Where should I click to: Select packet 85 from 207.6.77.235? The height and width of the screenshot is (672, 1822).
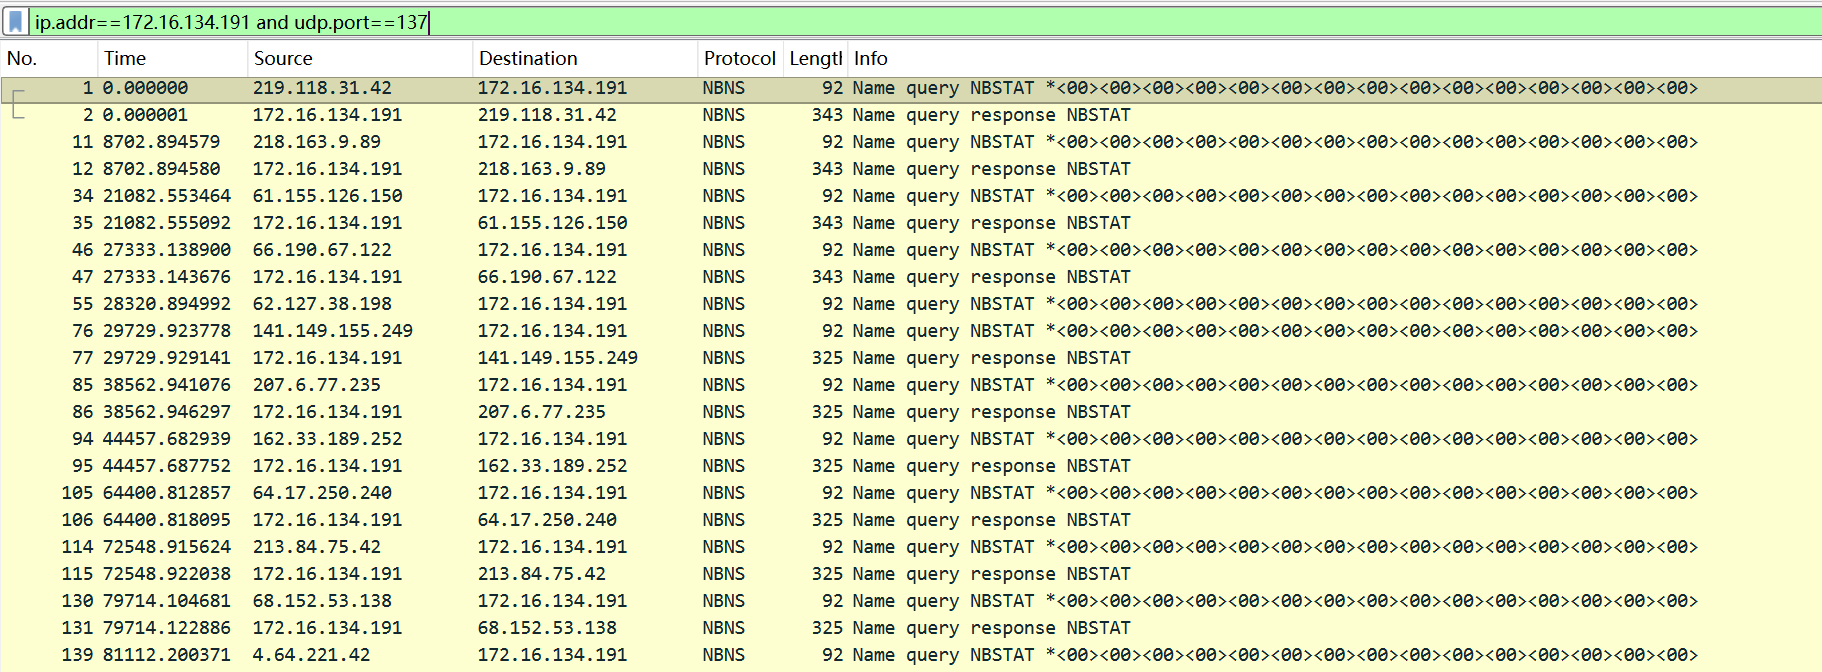click(x=911, y=385)
